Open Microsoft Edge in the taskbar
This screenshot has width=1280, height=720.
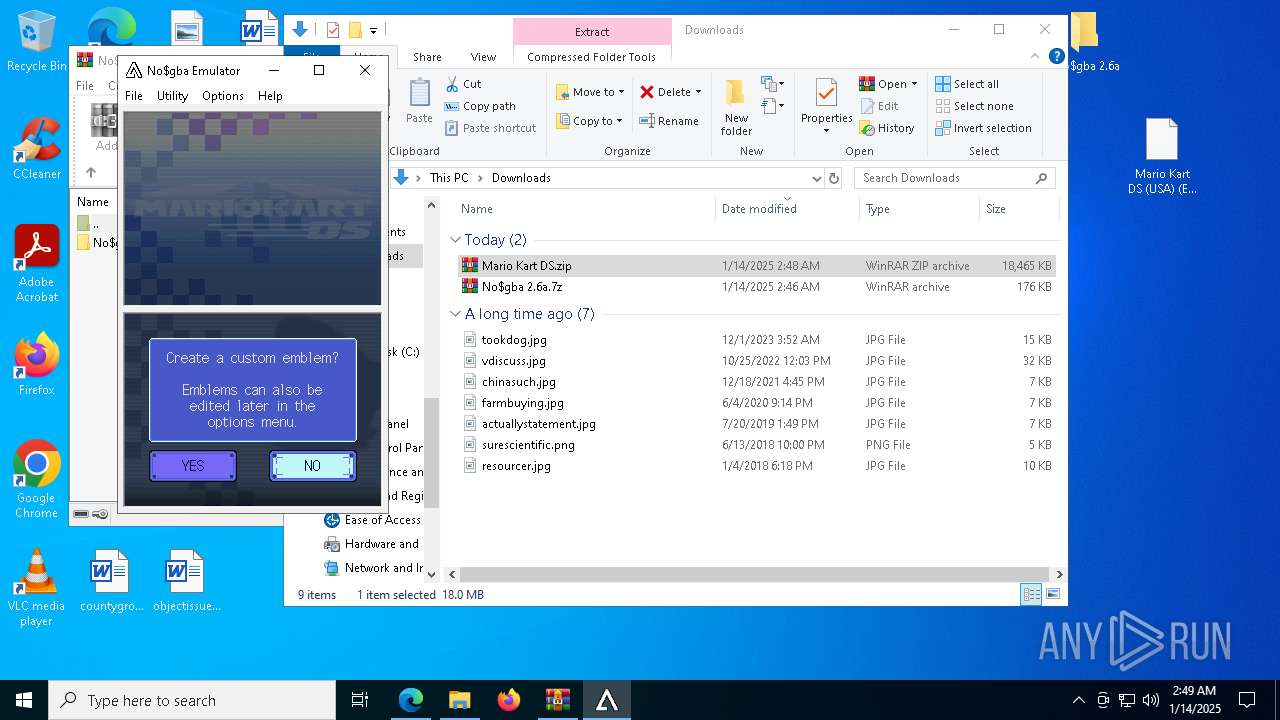411,700
